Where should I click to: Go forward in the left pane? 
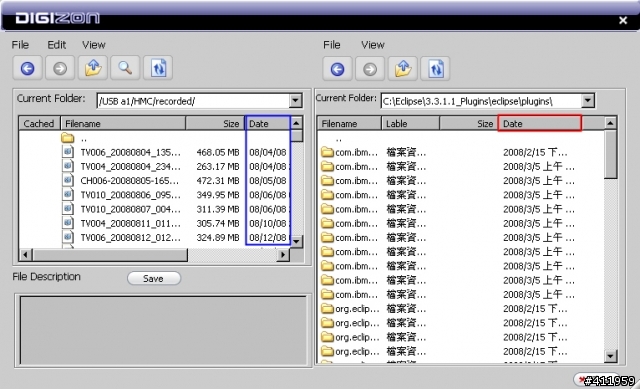coord(60,68)
